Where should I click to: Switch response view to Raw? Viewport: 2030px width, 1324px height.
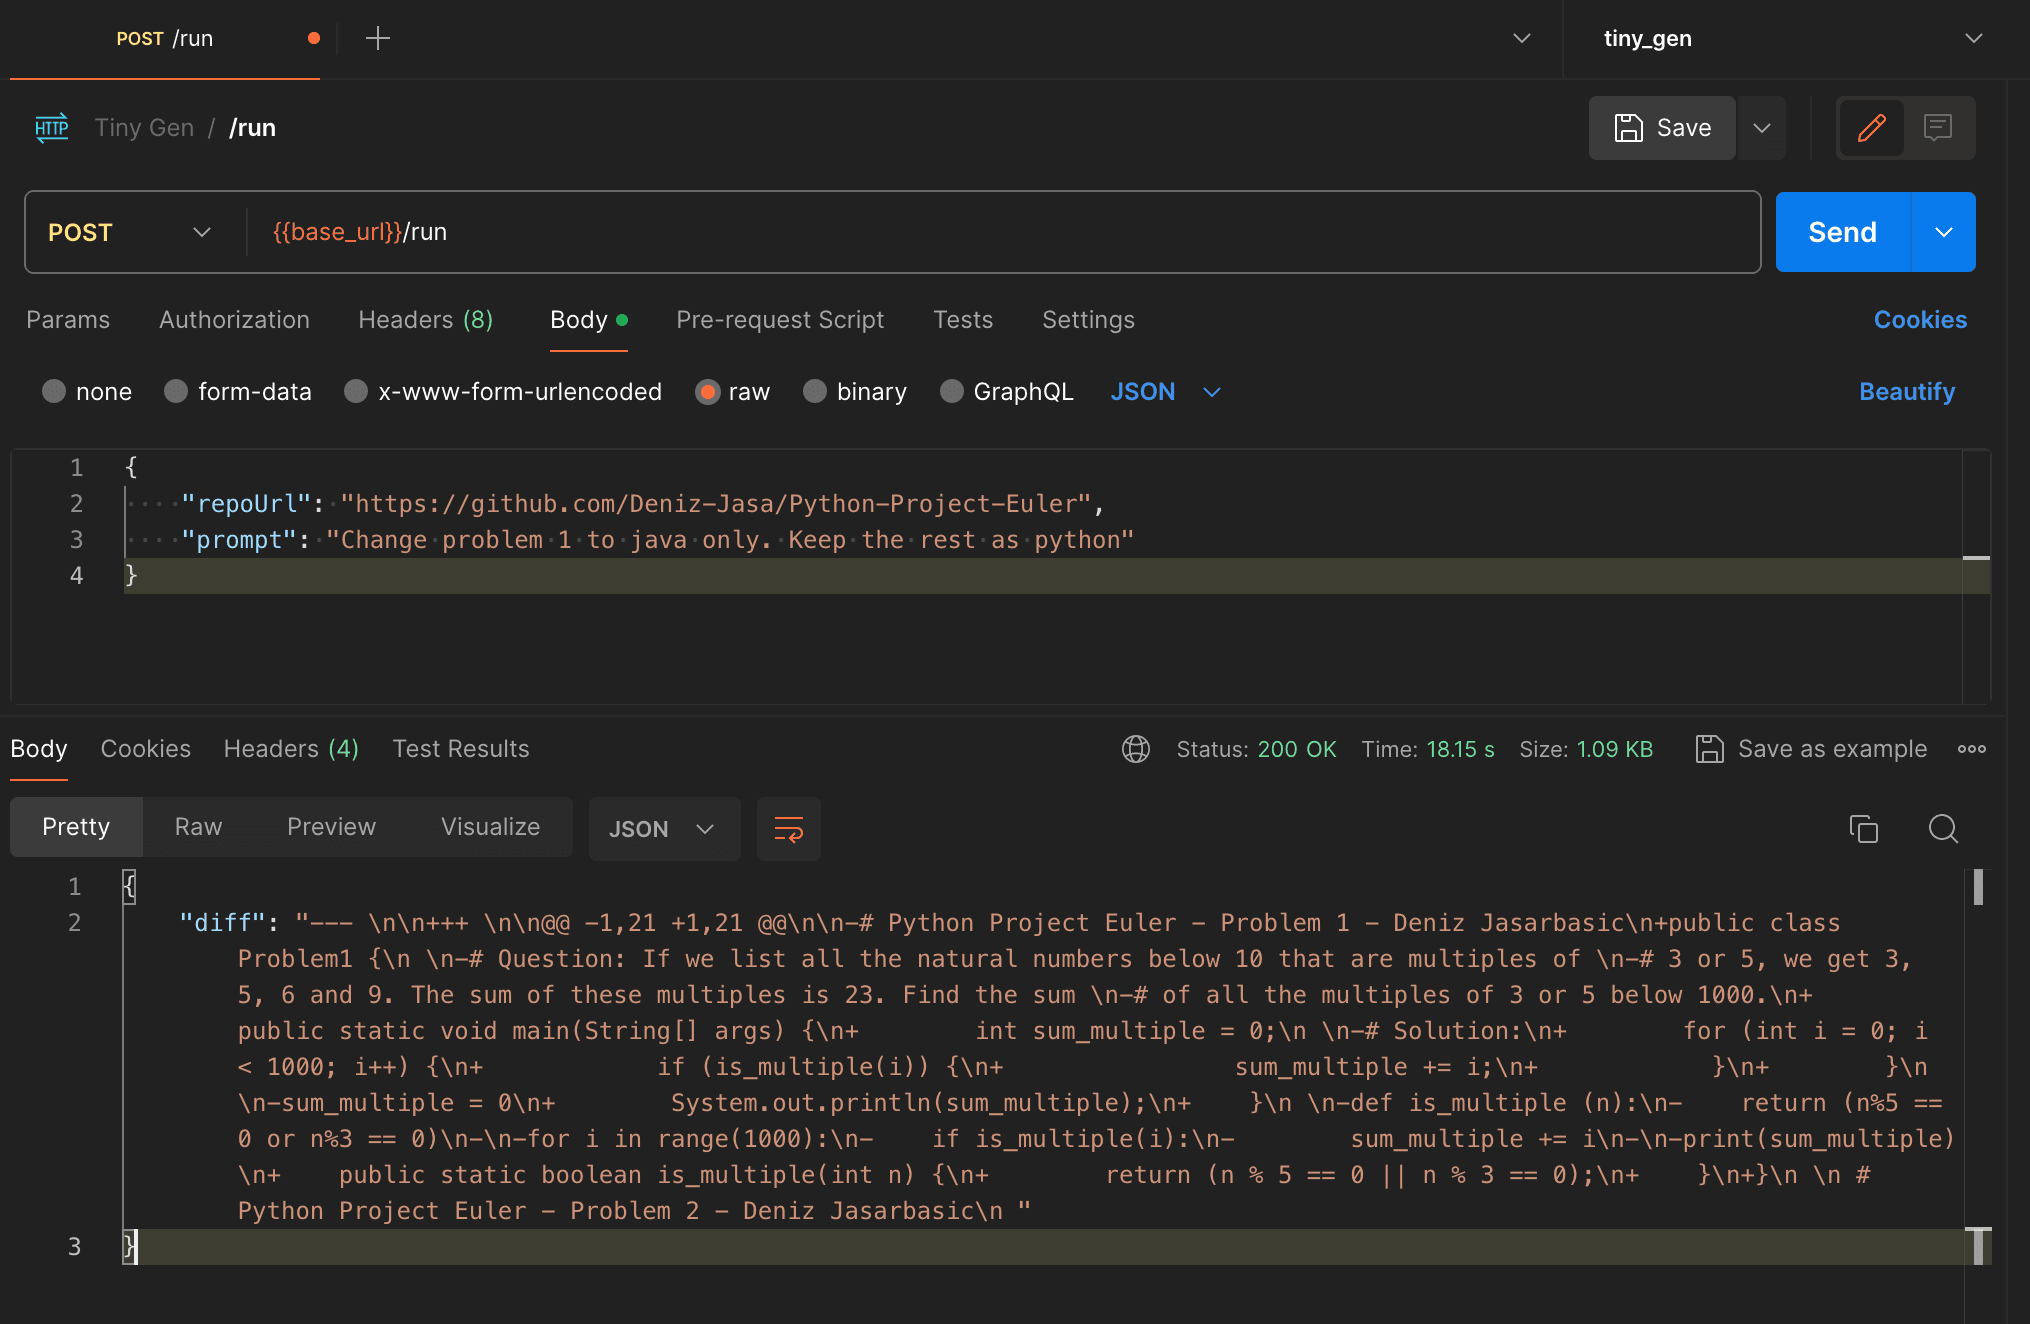pyautogui.click(x=198, y=827)
